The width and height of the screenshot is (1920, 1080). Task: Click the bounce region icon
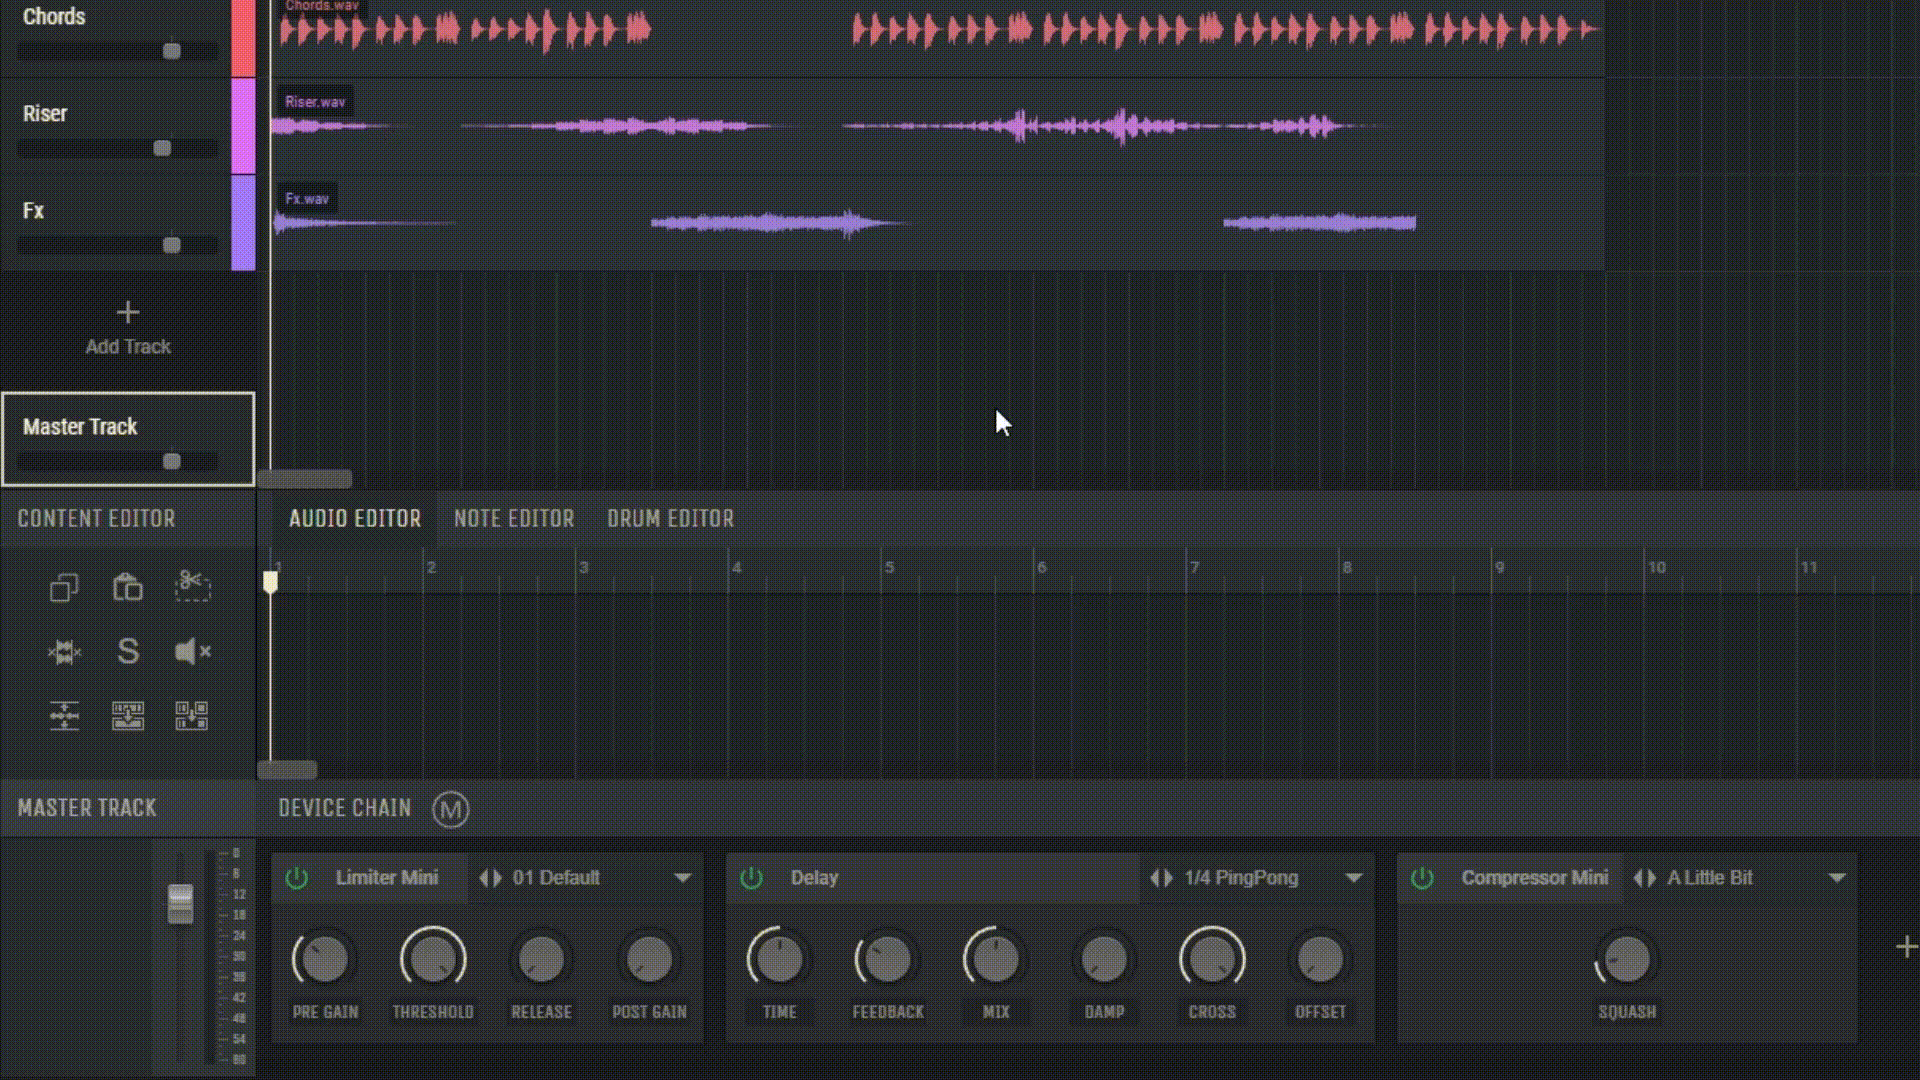click(128, 716)
